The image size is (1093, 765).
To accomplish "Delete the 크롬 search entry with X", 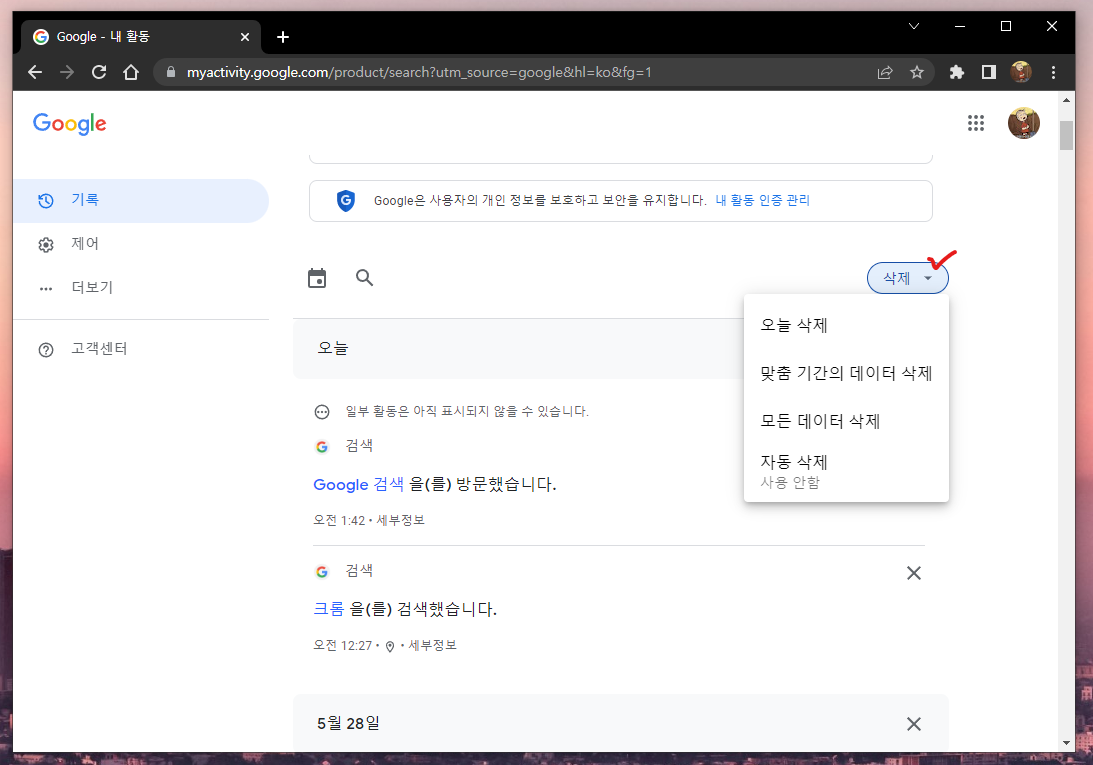I will (913, 573).
